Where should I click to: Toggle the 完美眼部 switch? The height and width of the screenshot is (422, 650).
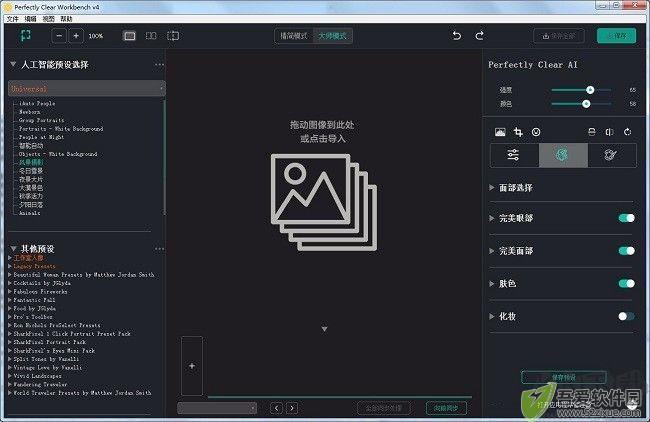click(x=626, y=218)
